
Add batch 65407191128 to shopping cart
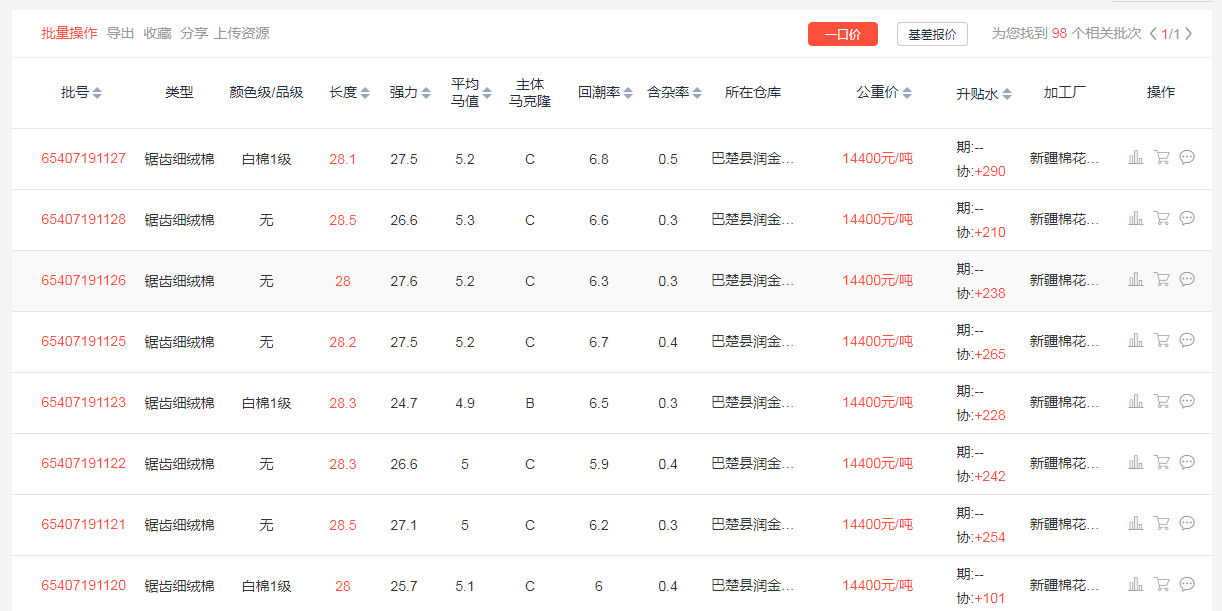pos(1161,218)
